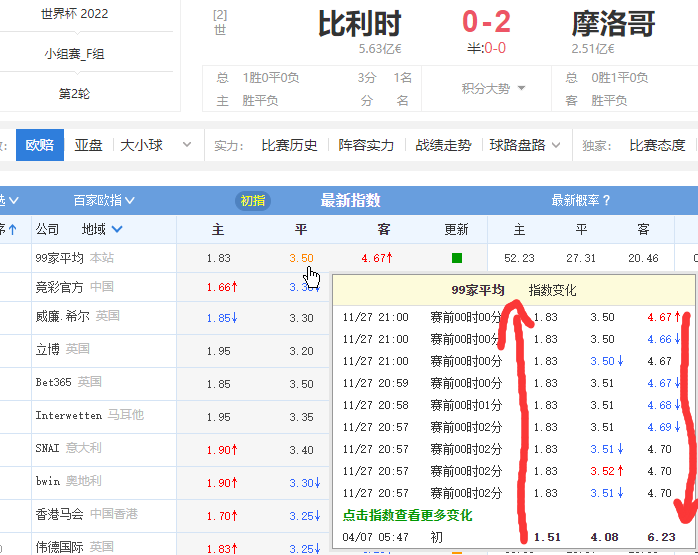Expand dropdown arrow after 大小球
Image resolution: width=698 pixels, height=555 pixels.
coord(187,145)
